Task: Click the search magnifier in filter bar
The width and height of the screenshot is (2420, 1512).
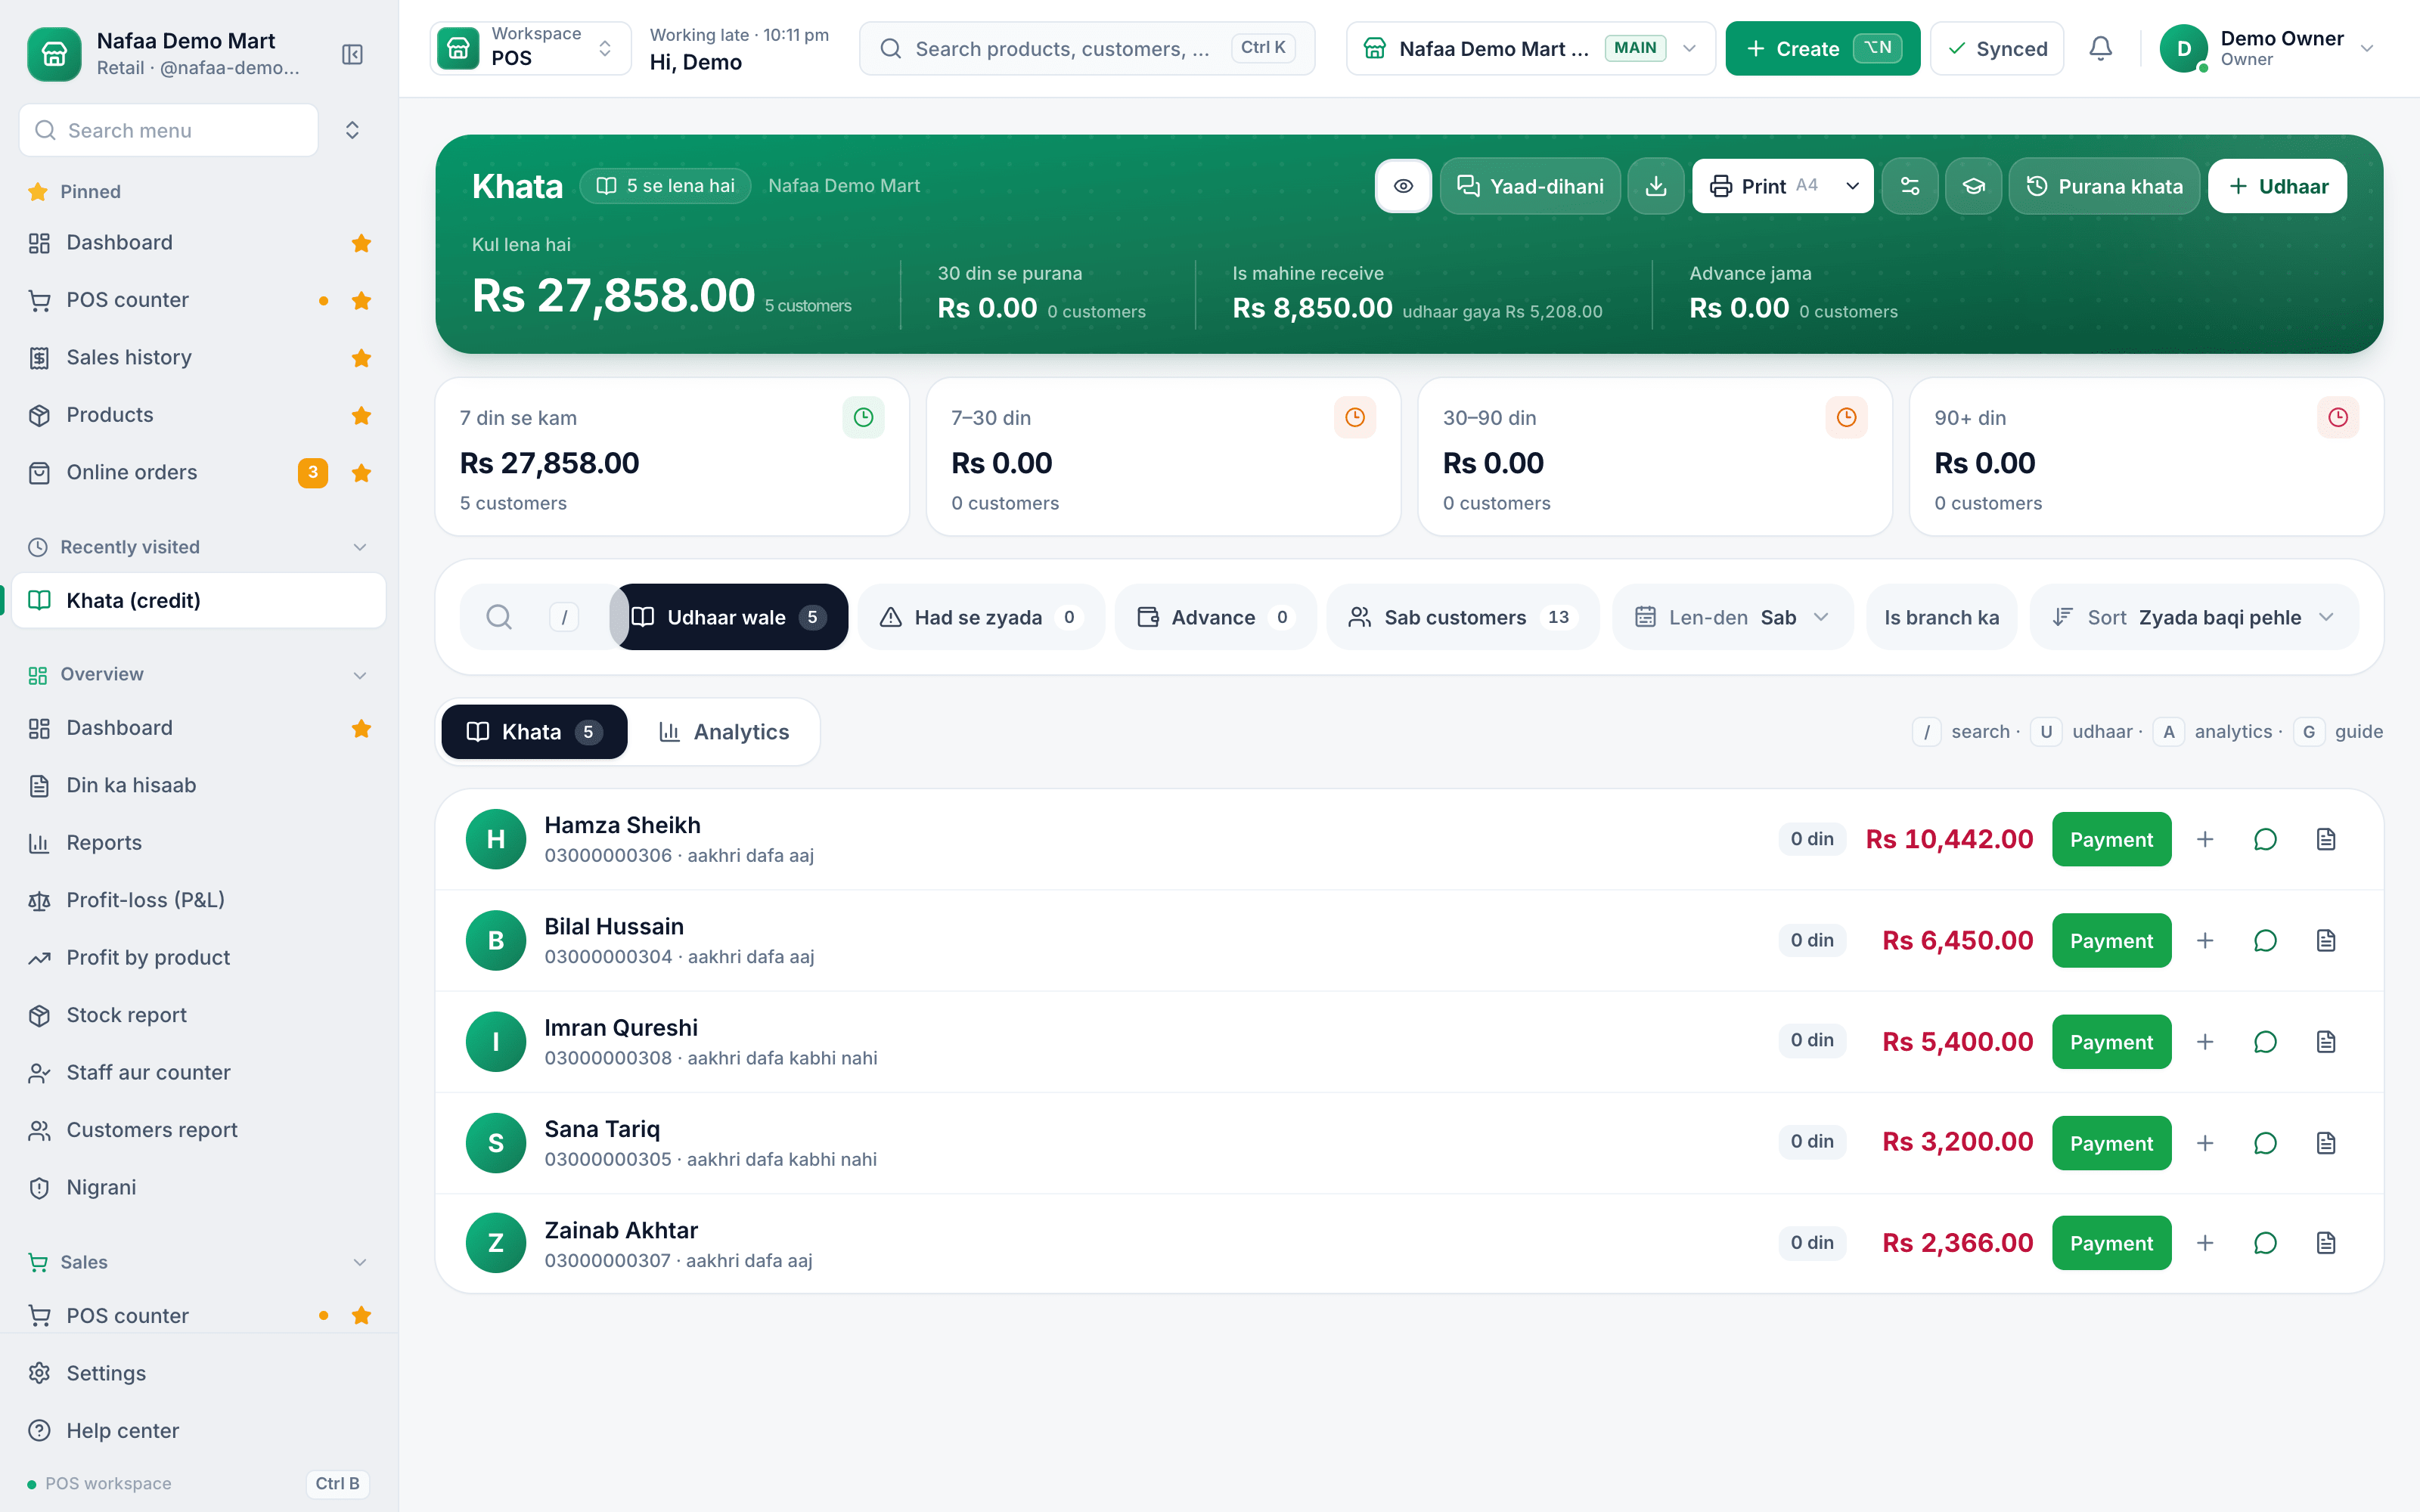Action: [499, 617]
